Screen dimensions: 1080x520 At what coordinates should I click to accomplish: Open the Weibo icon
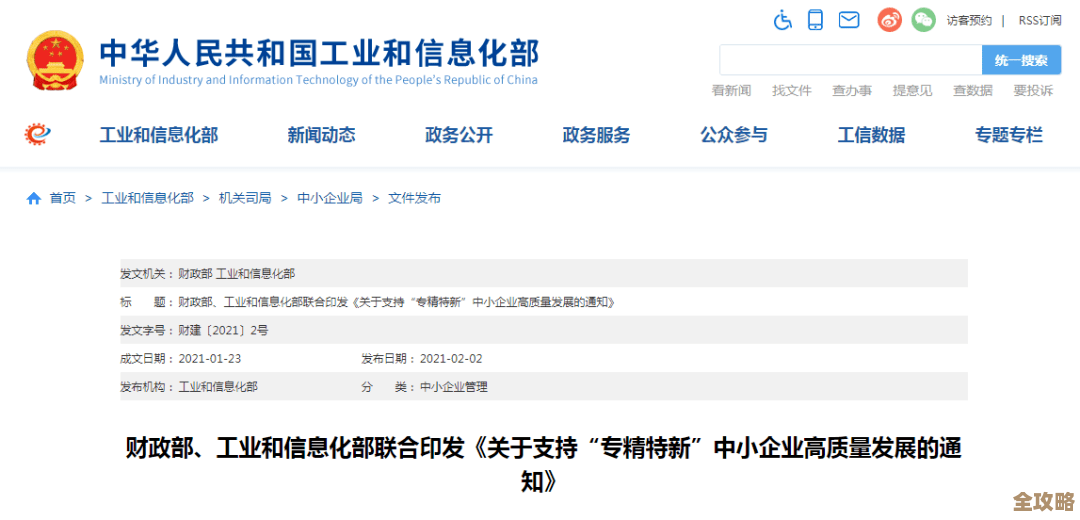[889, 19]
